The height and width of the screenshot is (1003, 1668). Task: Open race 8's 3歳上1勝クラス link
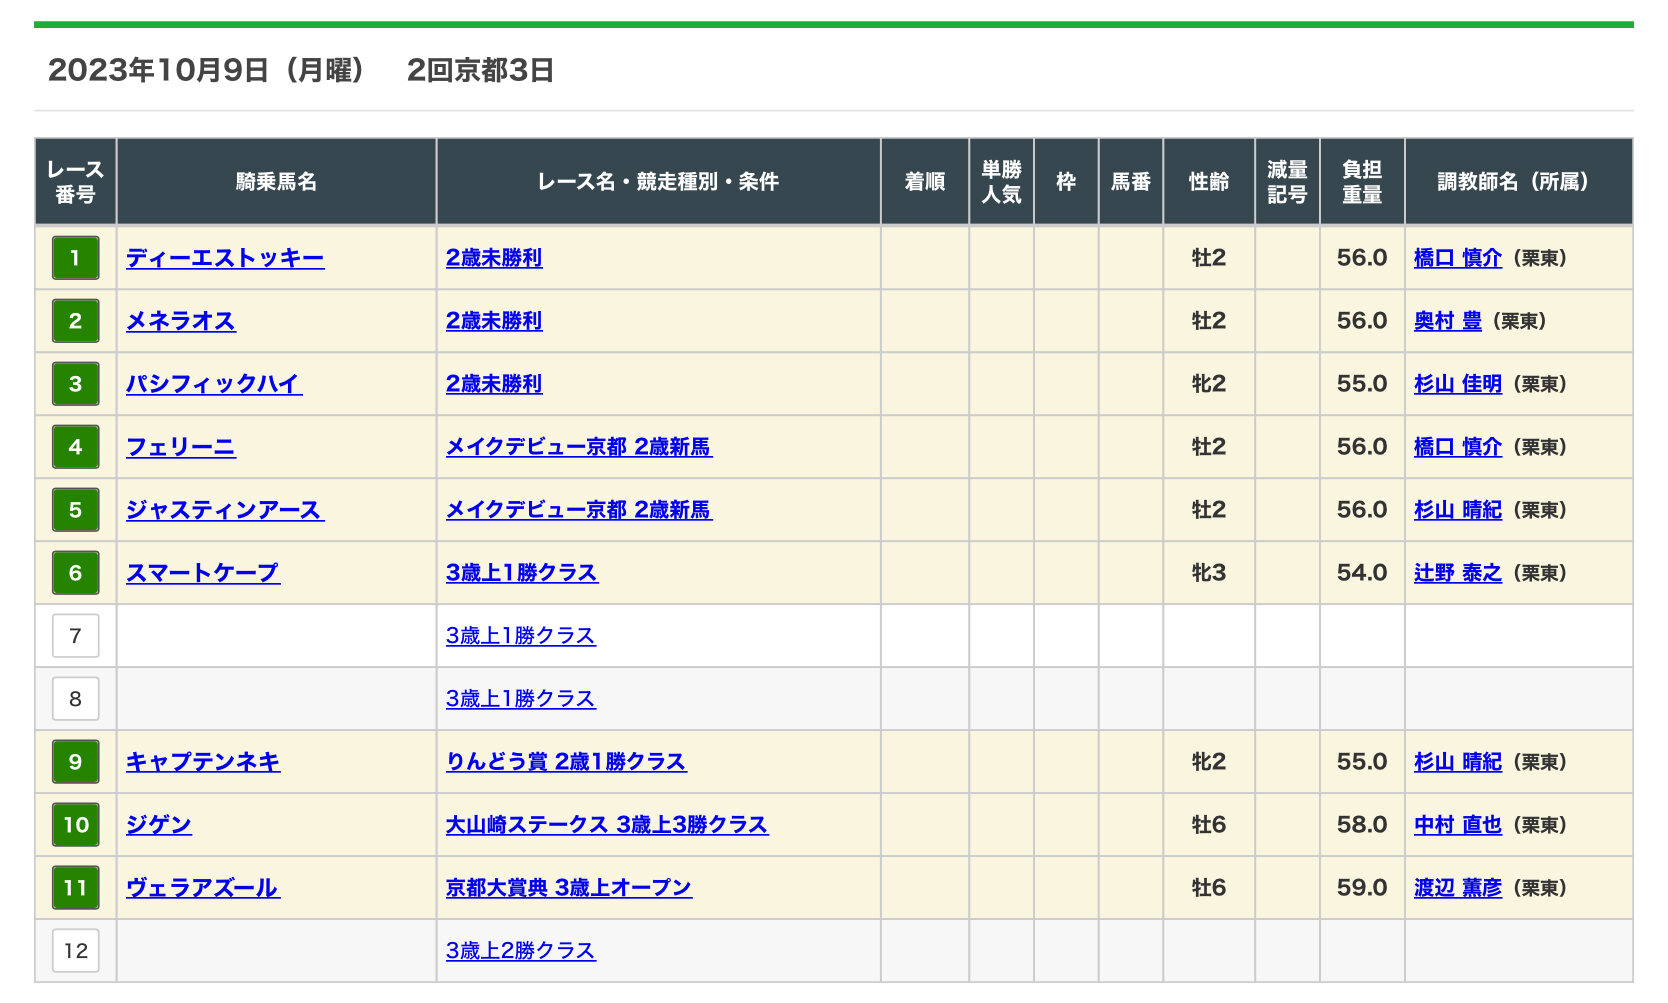click(521, 699)
